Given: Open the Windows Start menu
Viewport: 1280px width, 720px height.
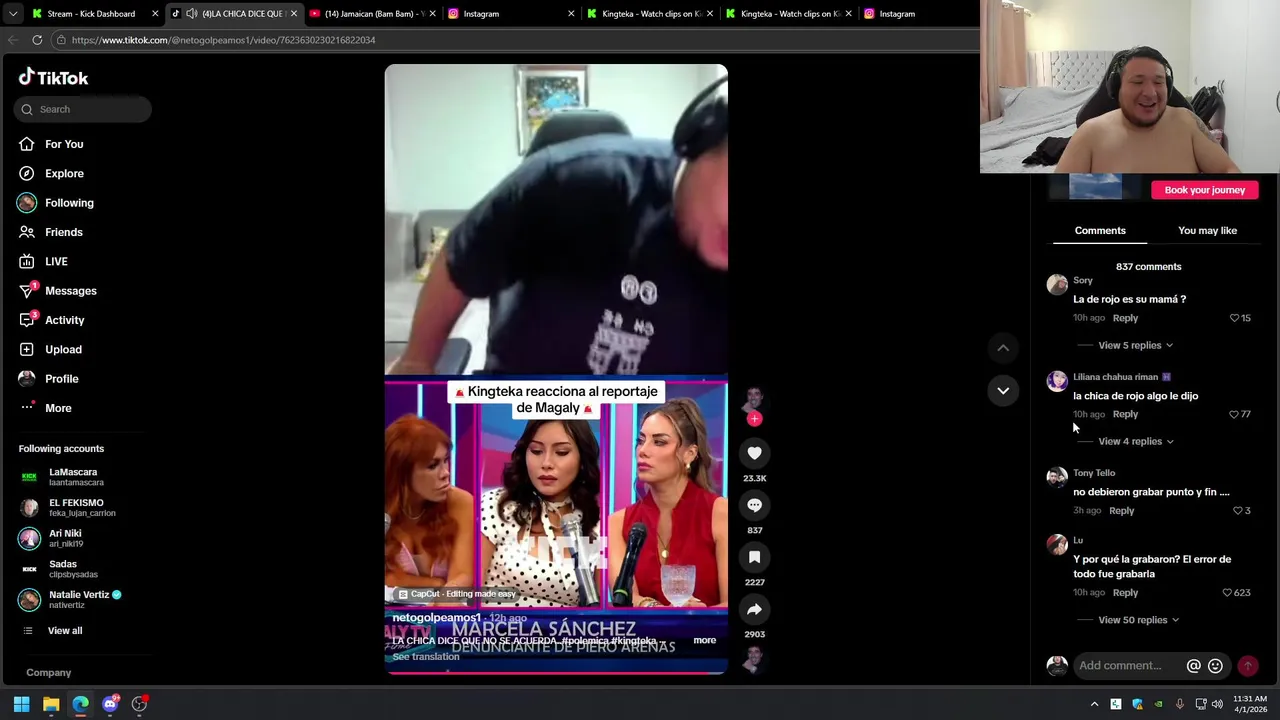Looking at the screenshot, I should click(21, 704).
